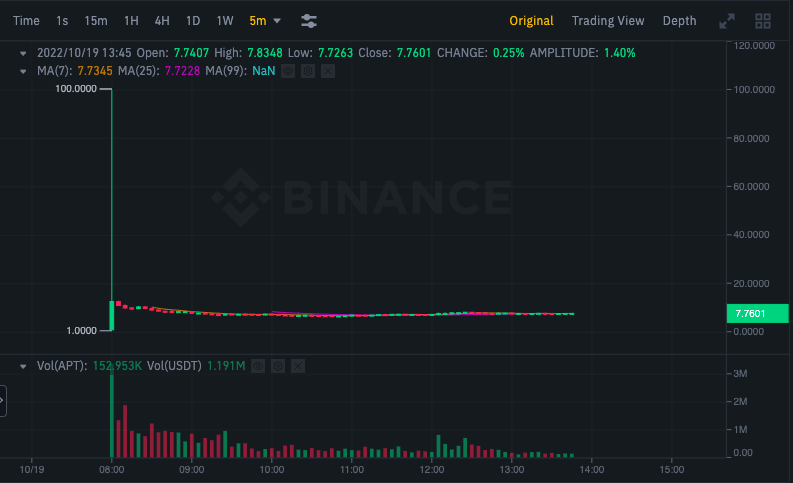The image size is (793, 483).
Task: Switch to Depth chart tab
Action: click(x=679, y=20)
